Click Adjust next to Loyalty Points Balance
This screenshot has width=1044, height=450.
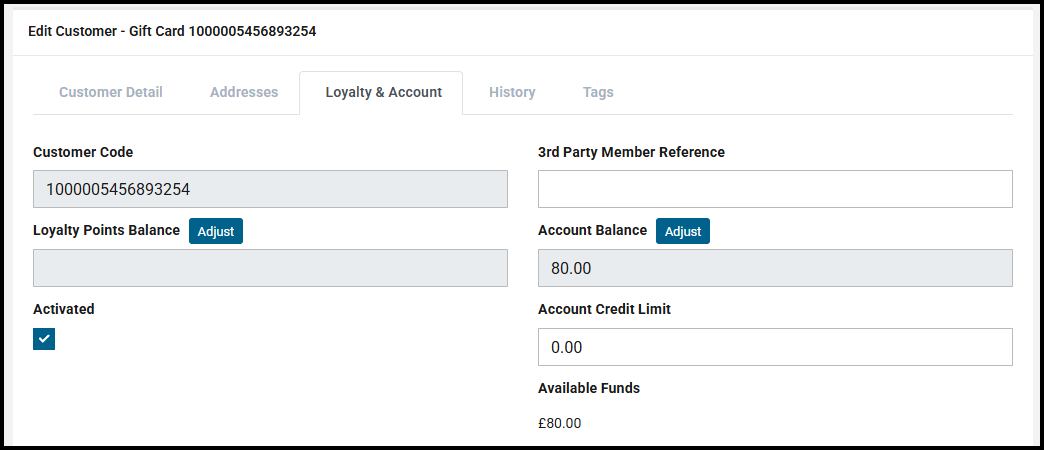click(216, 231)
